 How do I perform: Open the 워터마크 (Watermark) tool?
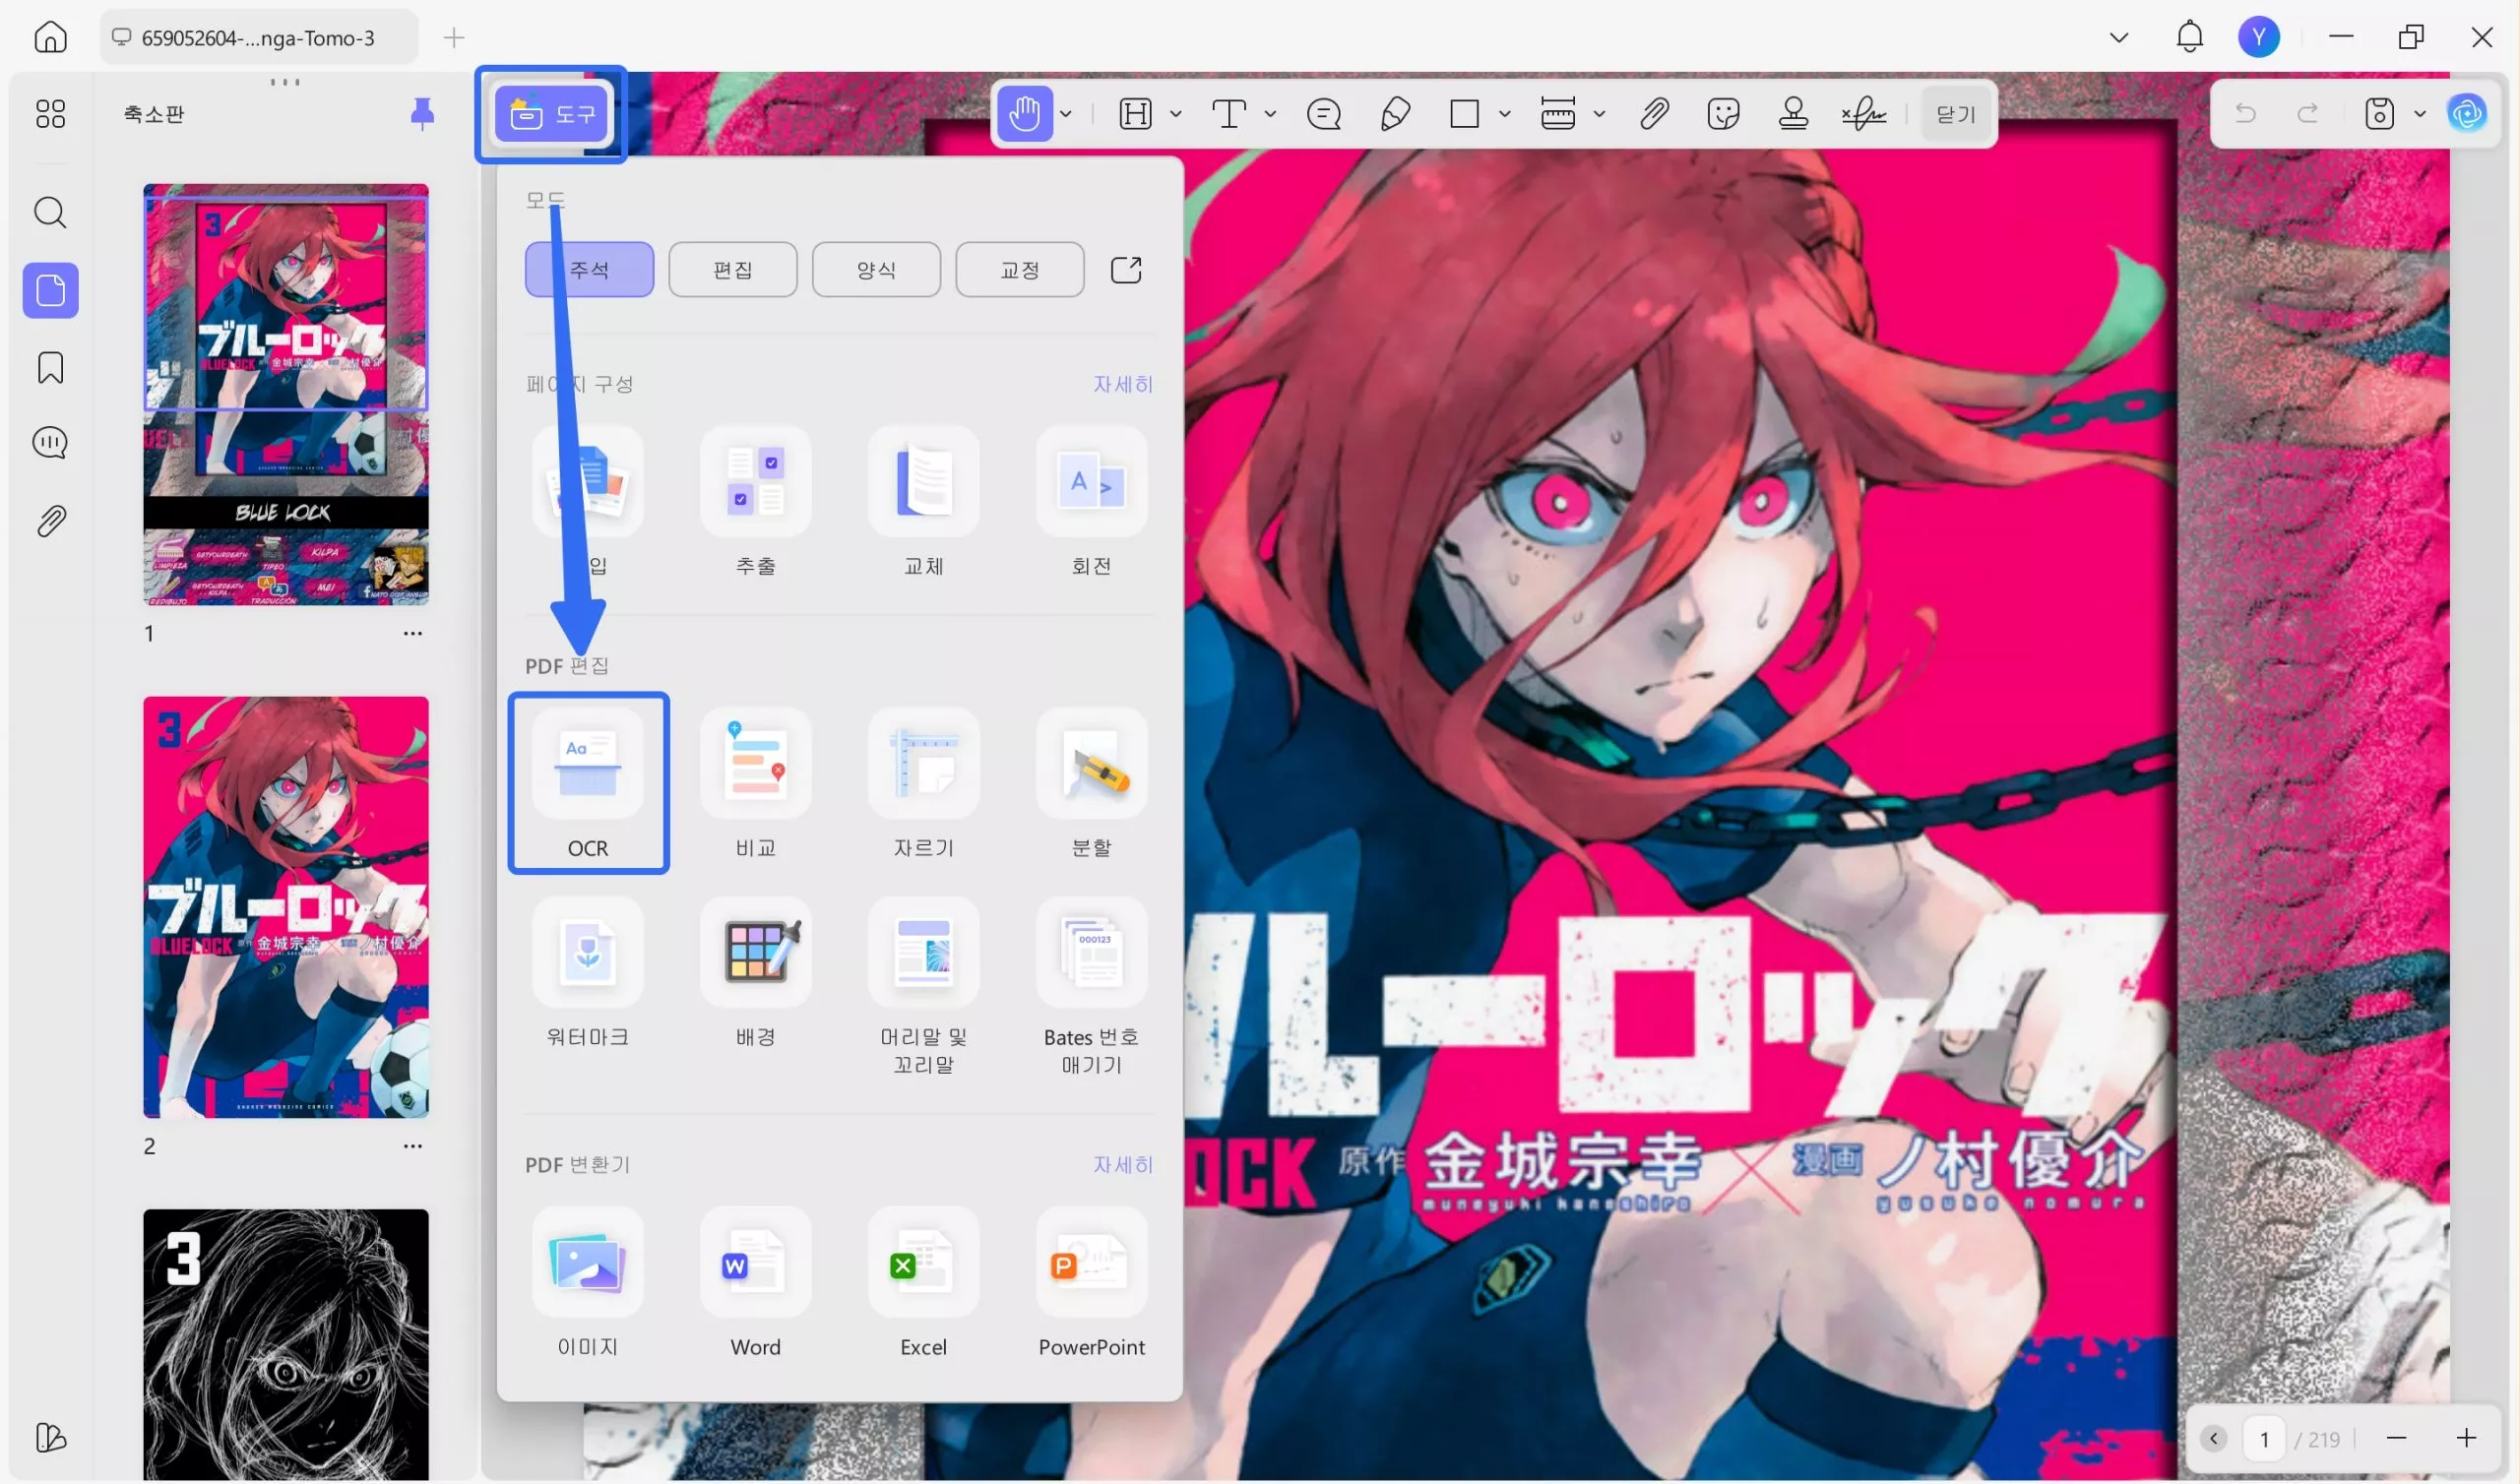[x=588, y=974]
